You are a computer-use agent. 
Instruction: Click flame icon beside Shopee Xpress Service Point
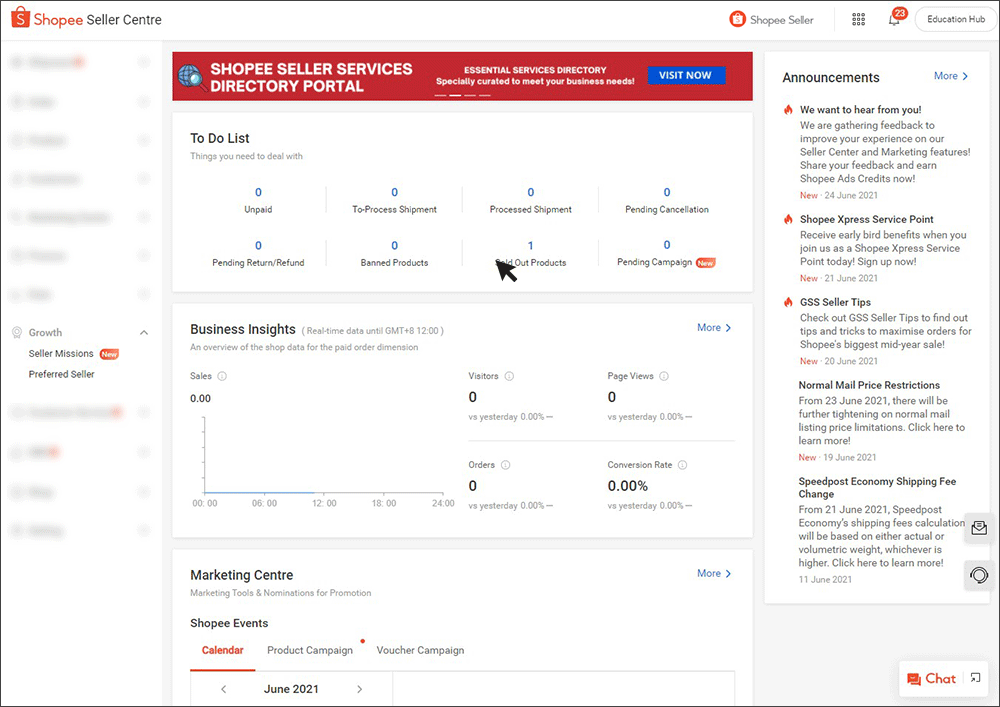click(x=788, y=219)
